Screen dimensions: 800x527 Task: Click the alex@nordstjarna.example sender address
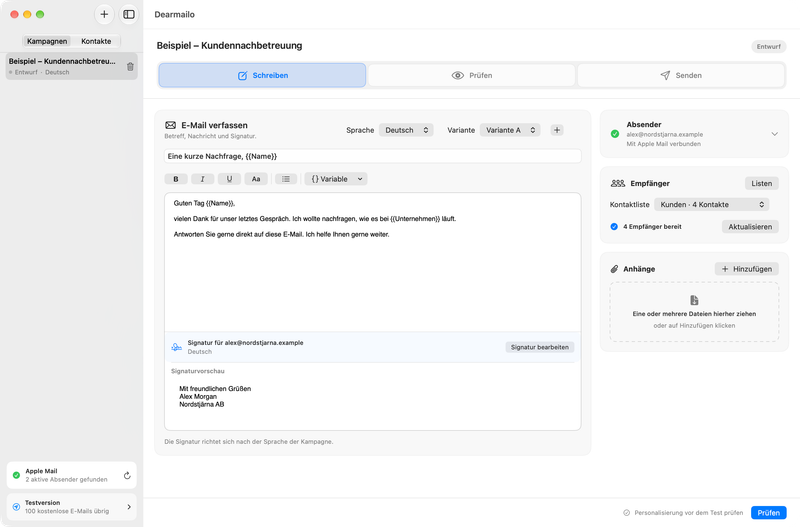(665, 135)
